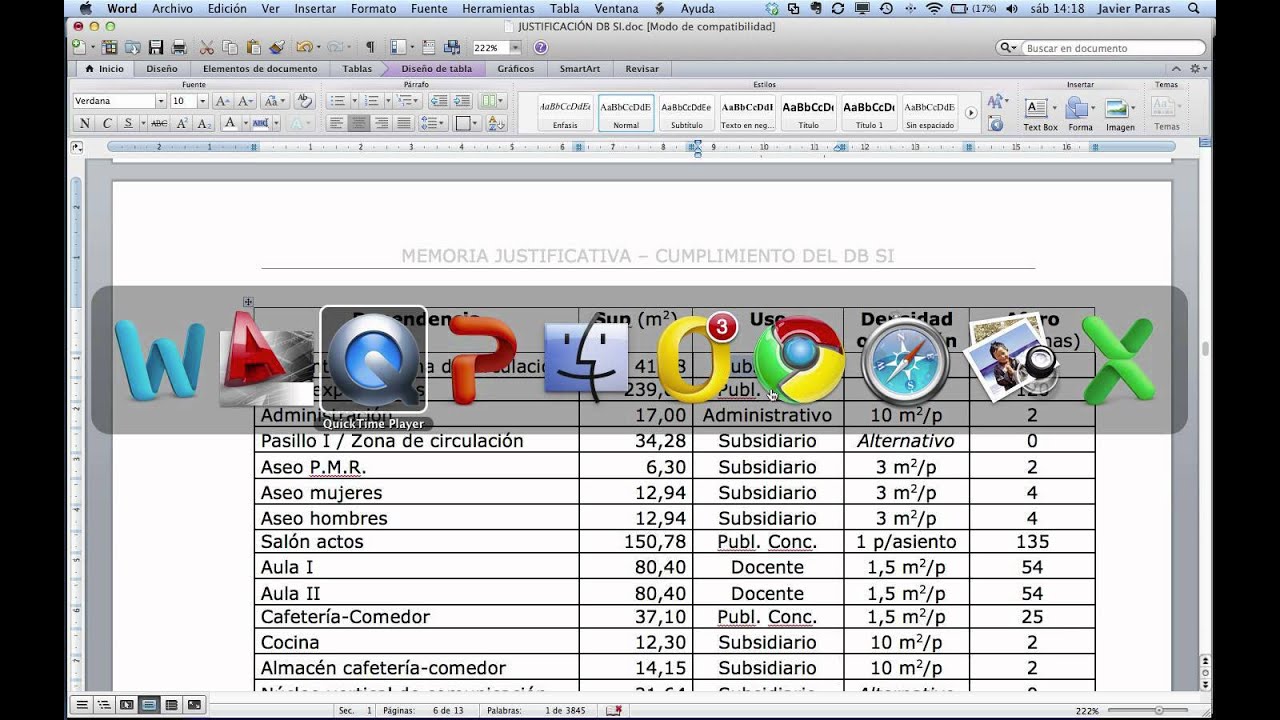Open line spacing dropdown
Screen dimensions: 1280x720
433,123
